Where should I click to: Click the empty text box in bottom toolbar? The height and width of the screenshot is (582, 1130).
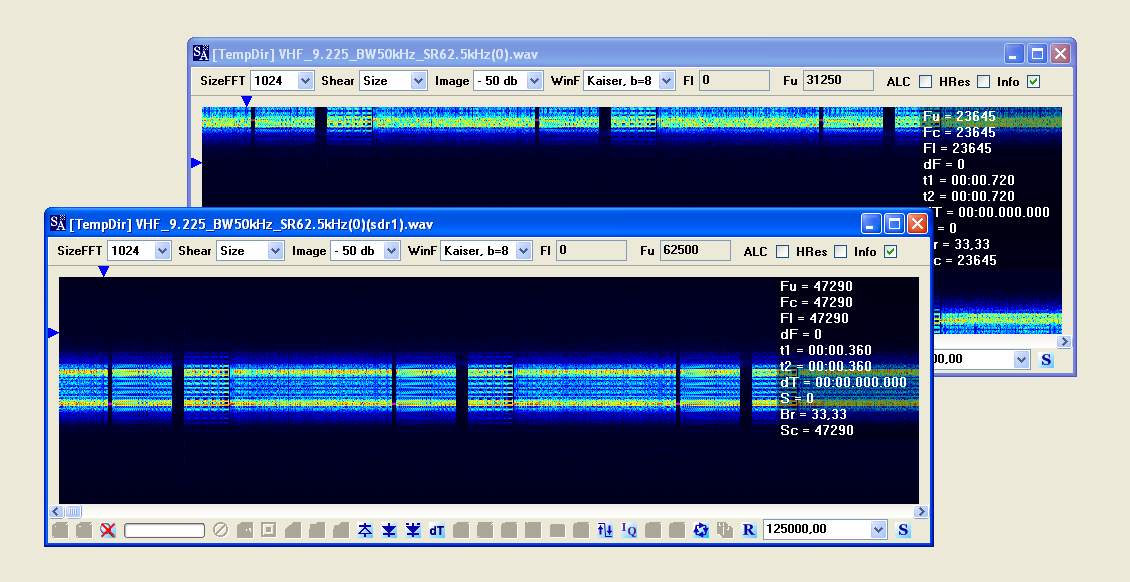point(164,531)
